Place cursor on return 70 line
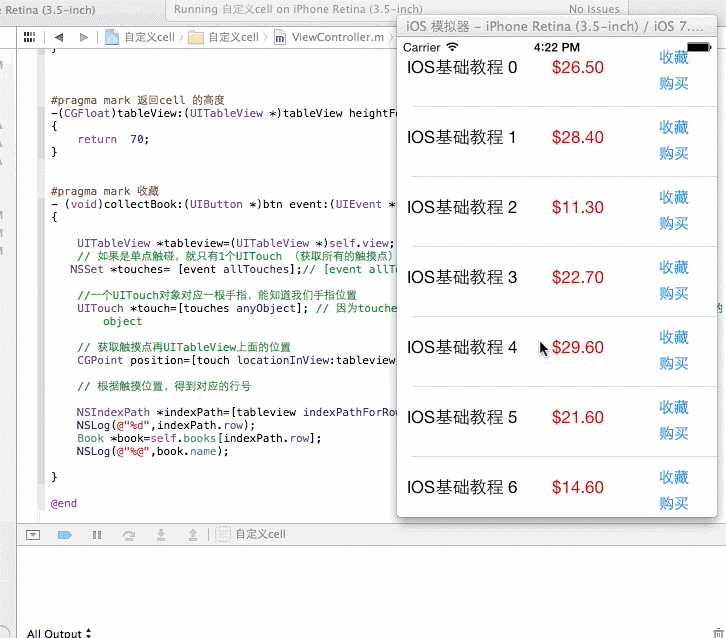This screenshot has width=726, height=638. click(x=113, y=139)
